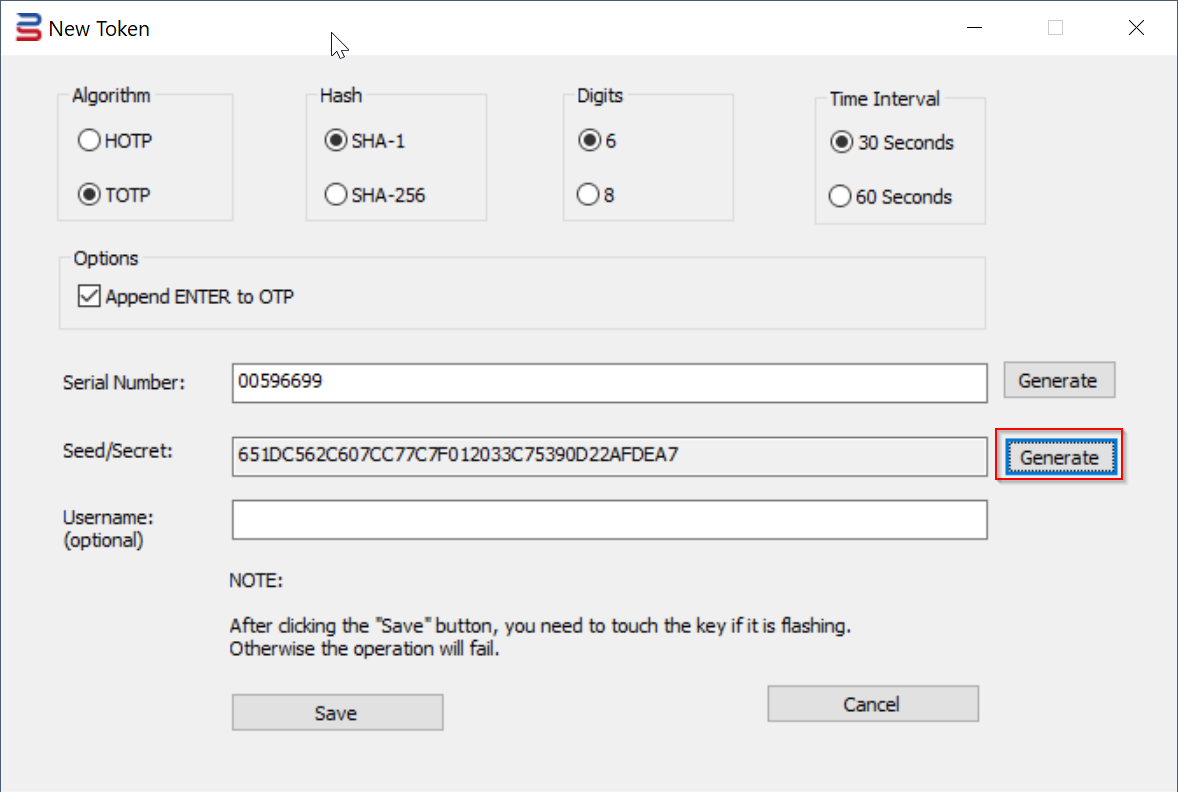Choose SHA-1 hash option

click(336, 141)
